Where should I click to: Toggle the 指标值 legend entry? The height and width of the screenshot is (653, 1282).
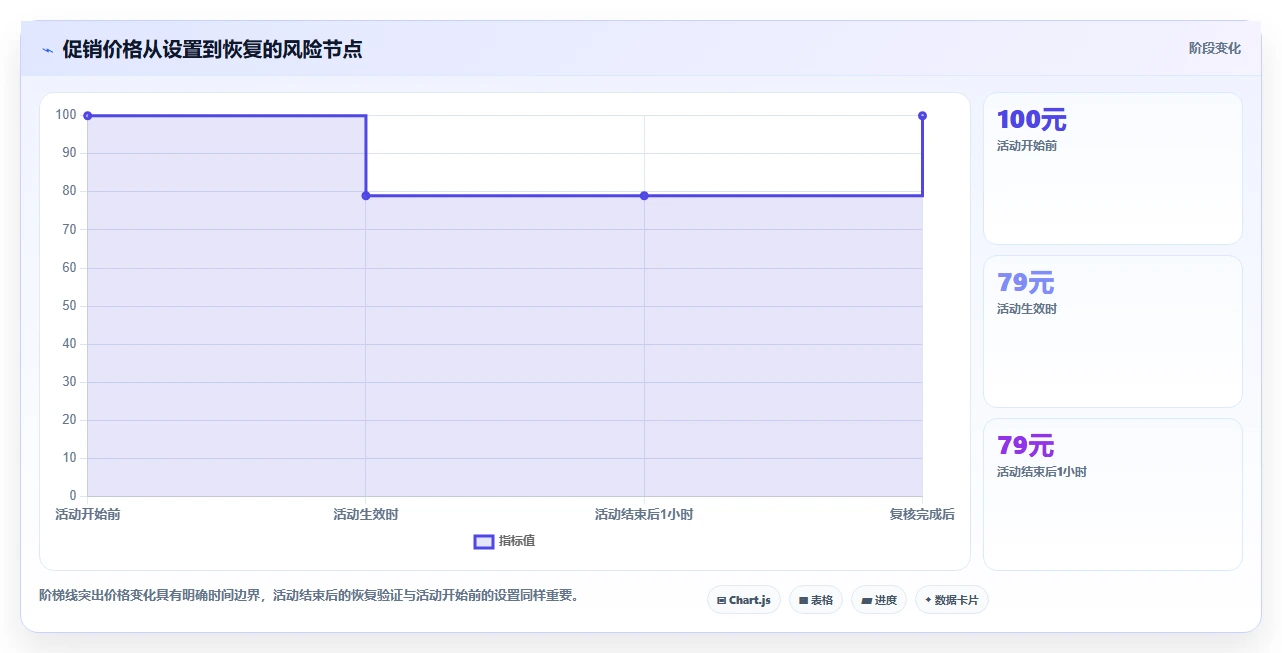click(505, 541)
